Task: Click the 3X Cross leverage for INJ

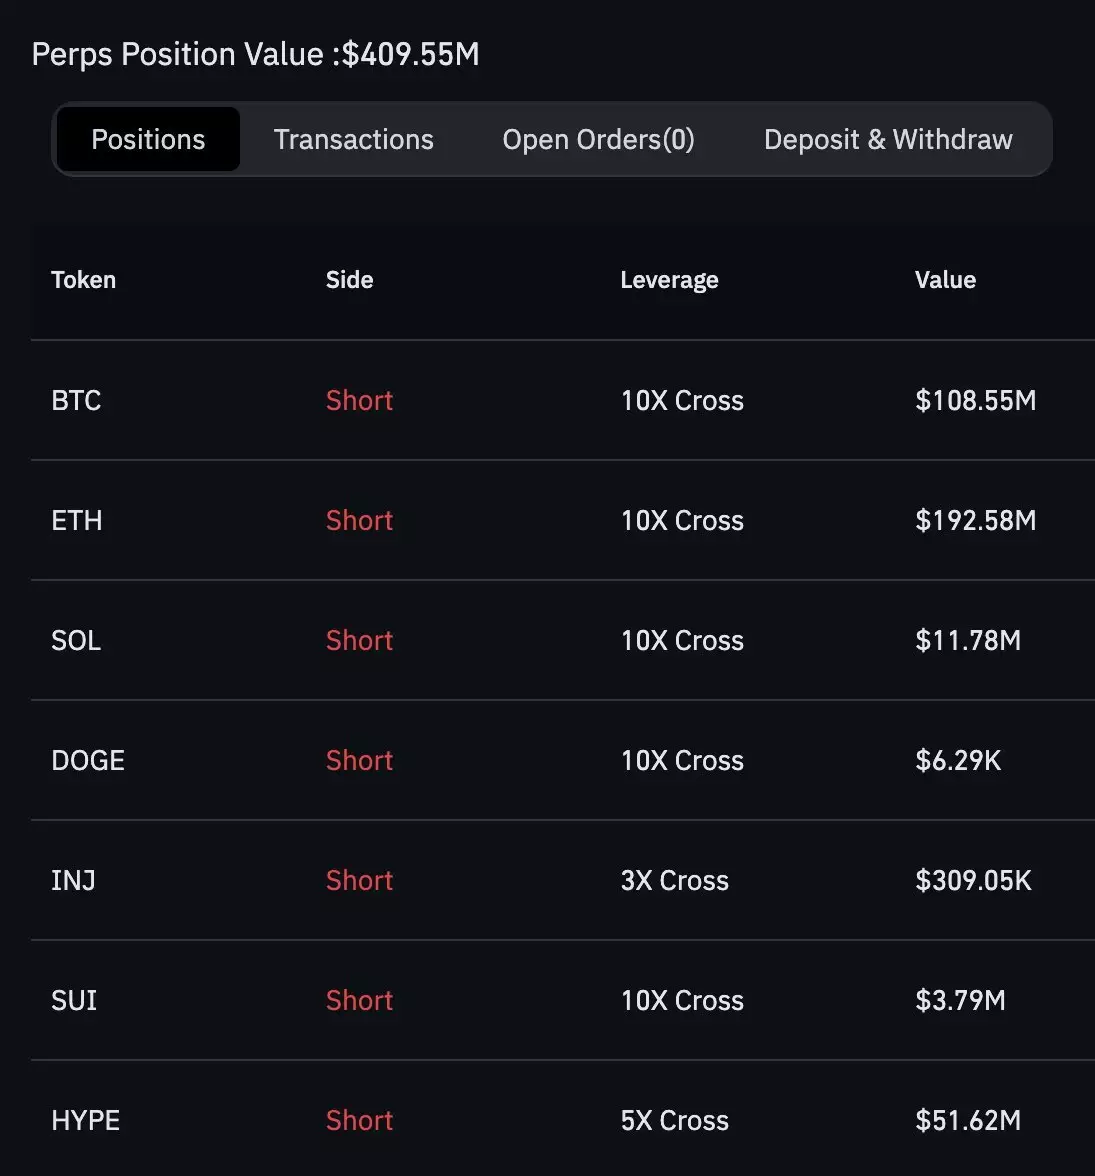Action: tap(674, 880)
